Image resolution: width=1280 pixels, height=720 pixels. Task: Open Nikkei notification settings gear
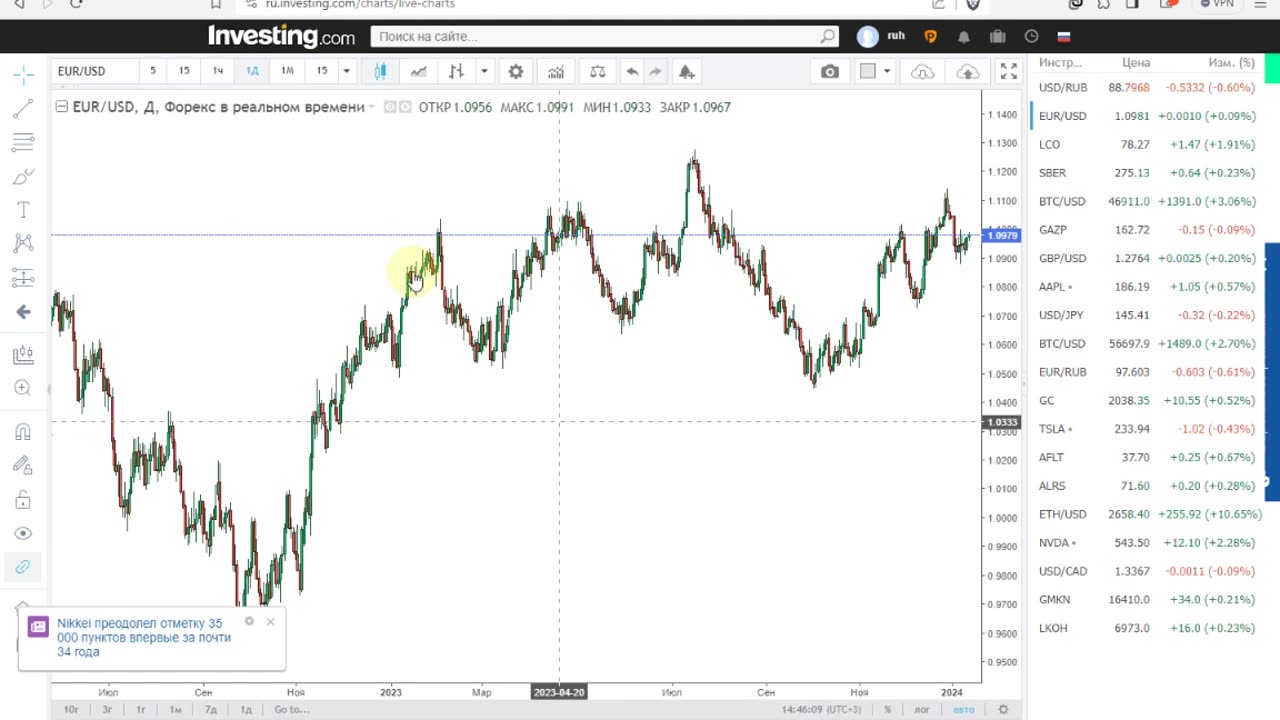point(249,622)
